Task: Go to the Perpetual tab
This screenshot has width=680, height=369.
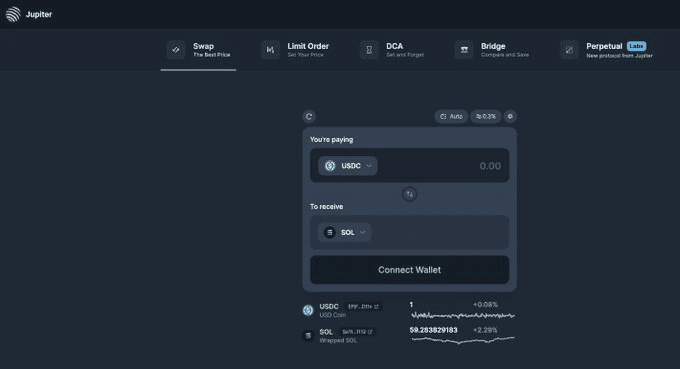Action: (606, 50)
